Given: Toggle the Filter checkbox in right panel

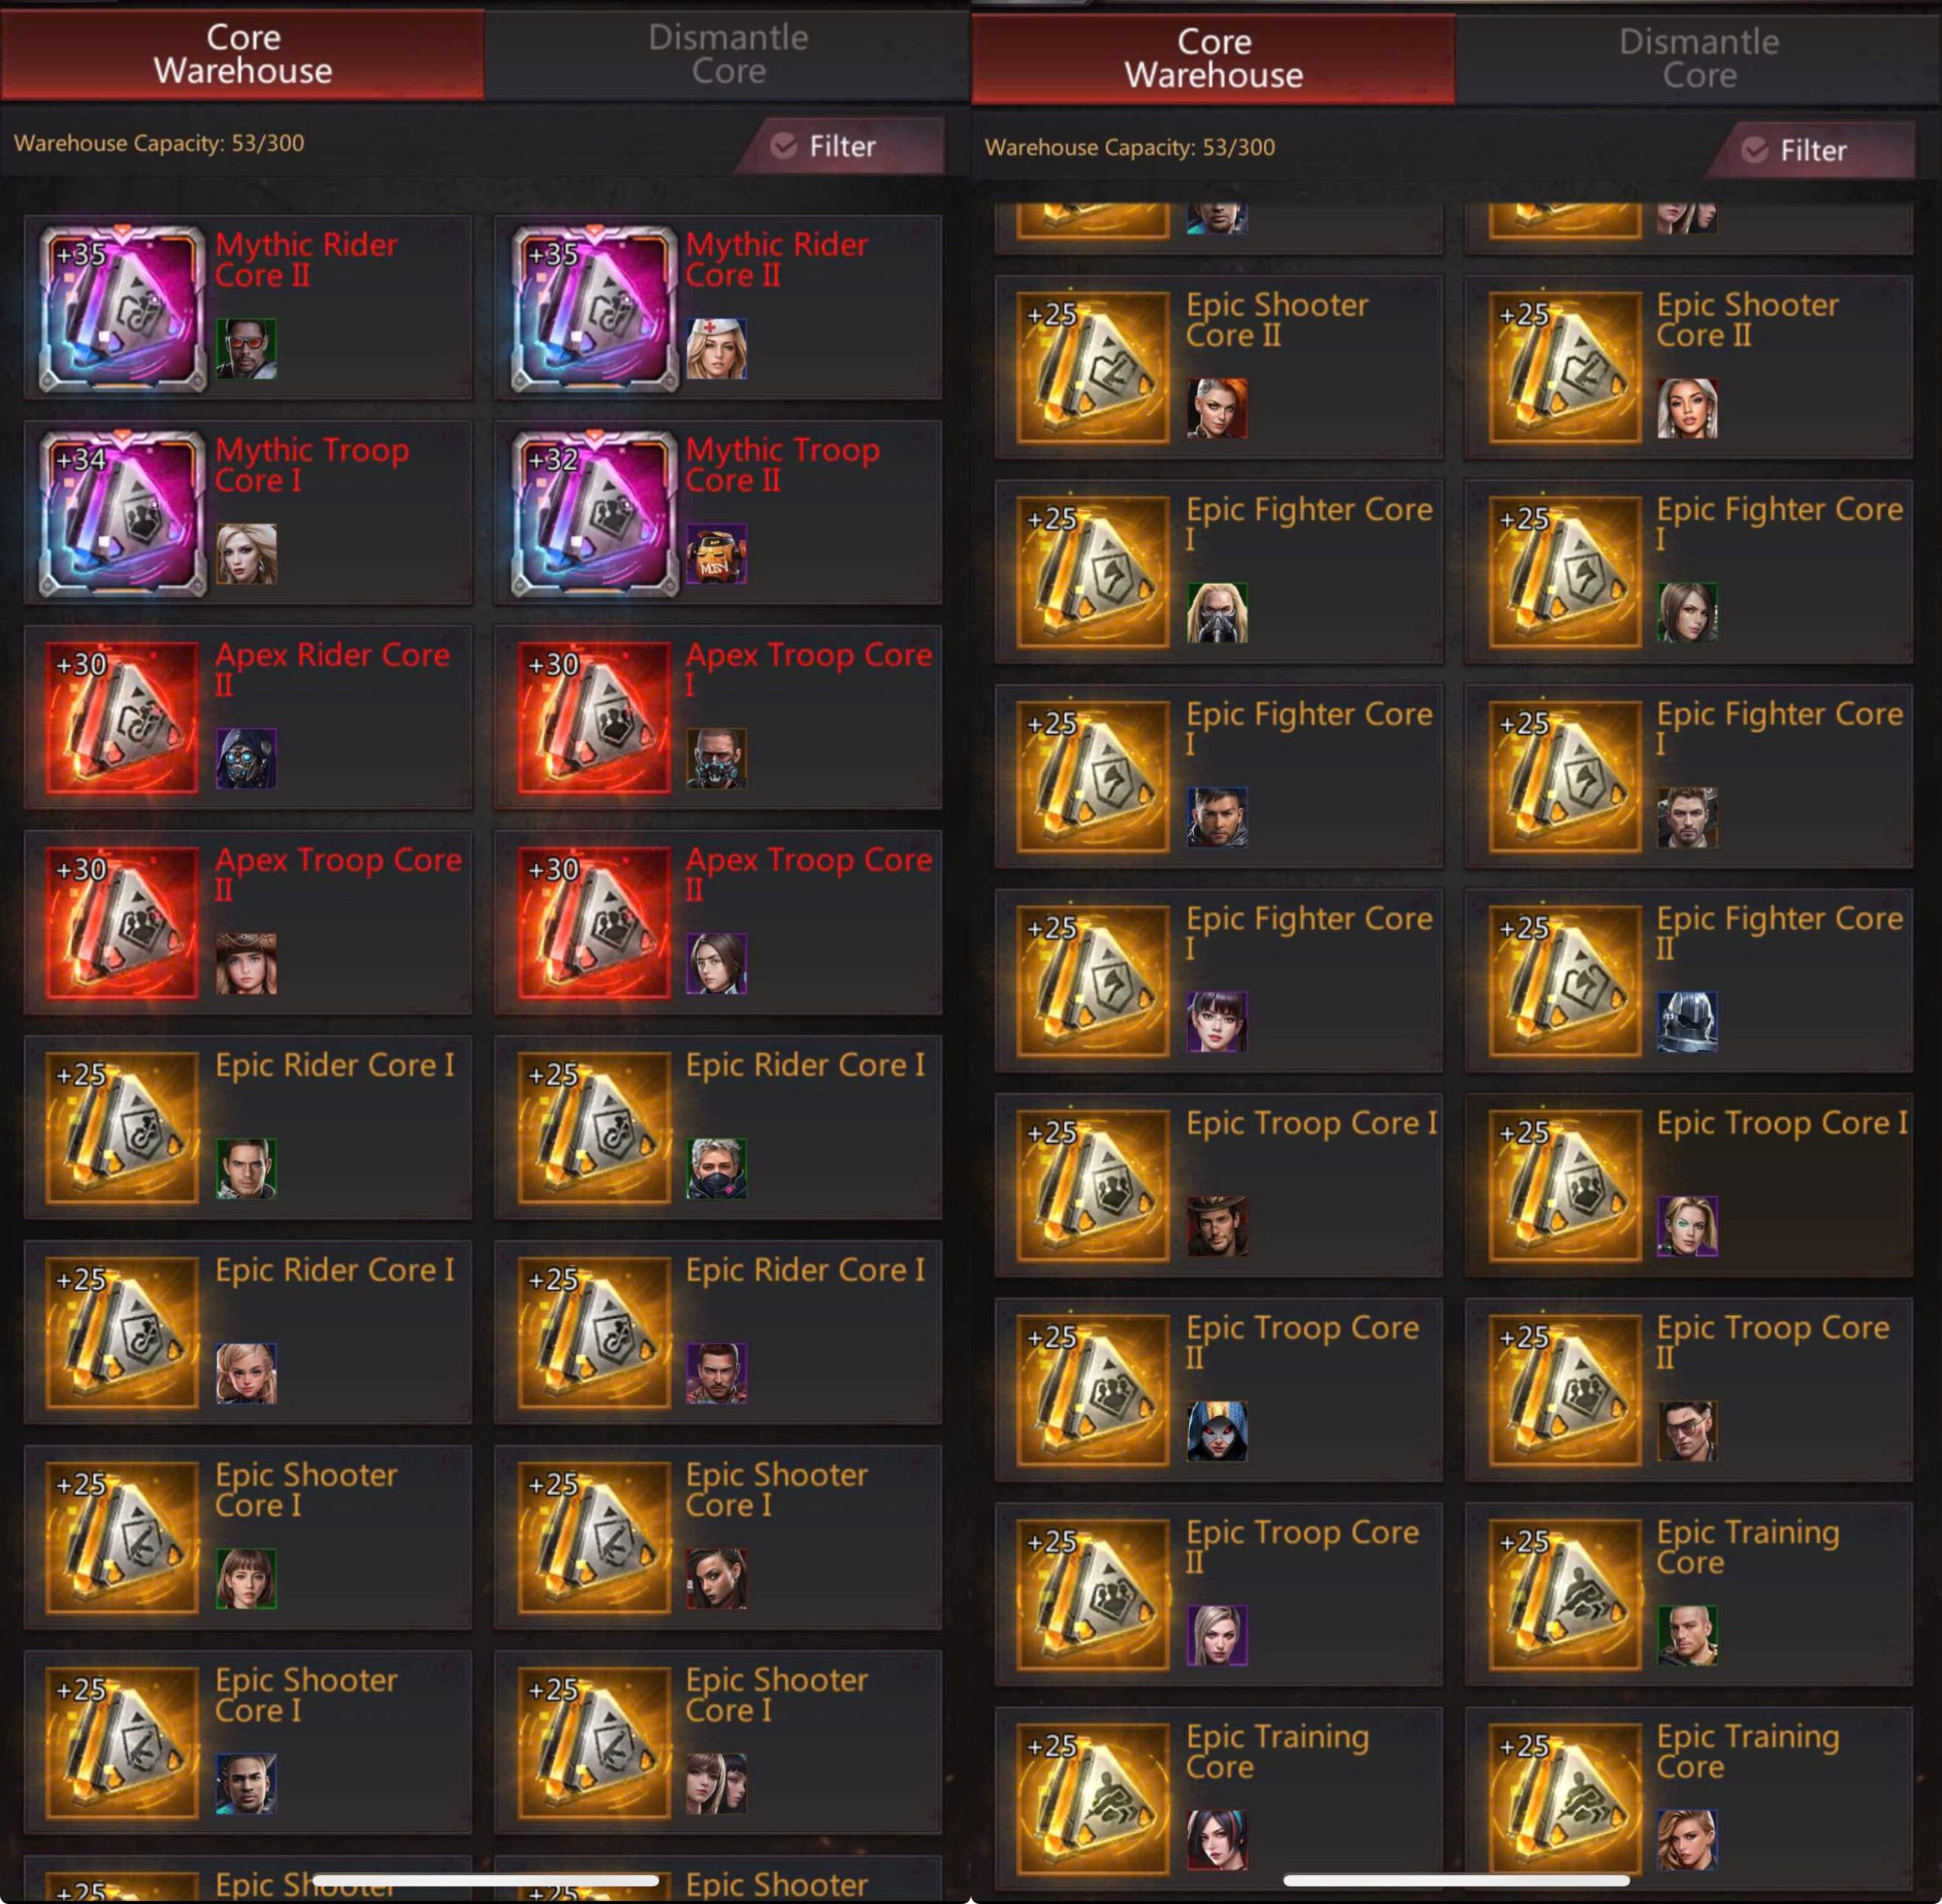Looking at the screenshot, I should 1755,150.
